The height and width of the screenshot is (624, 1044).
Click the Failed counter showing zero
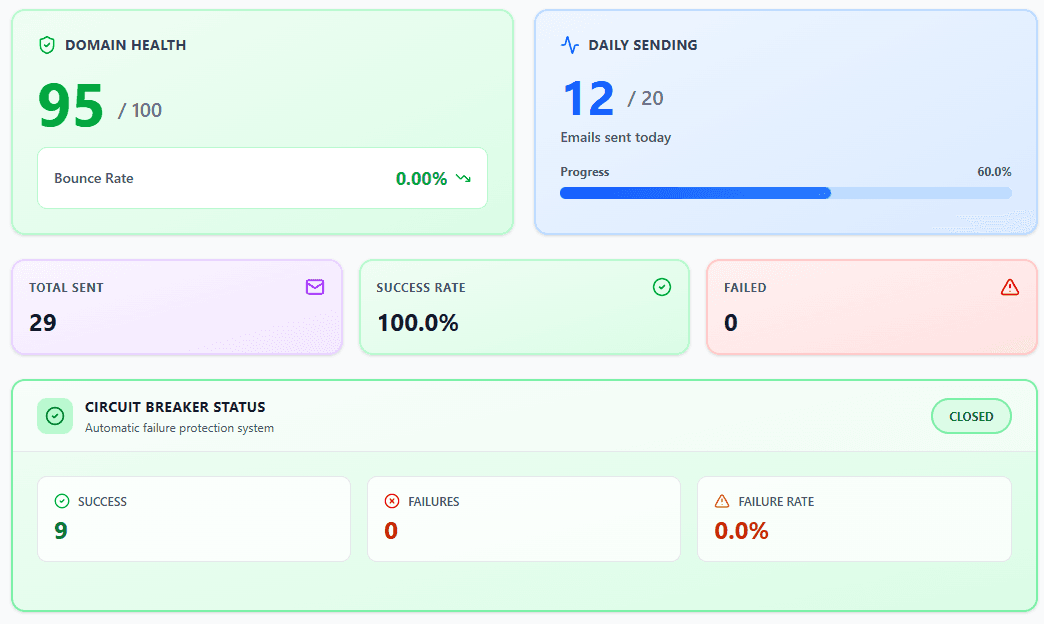[x=730, y=322]
